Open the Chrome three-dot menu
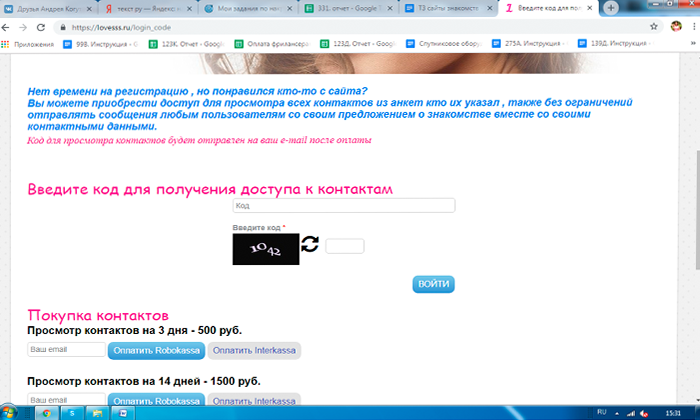700x420 pixels. (x=694, y=27)
